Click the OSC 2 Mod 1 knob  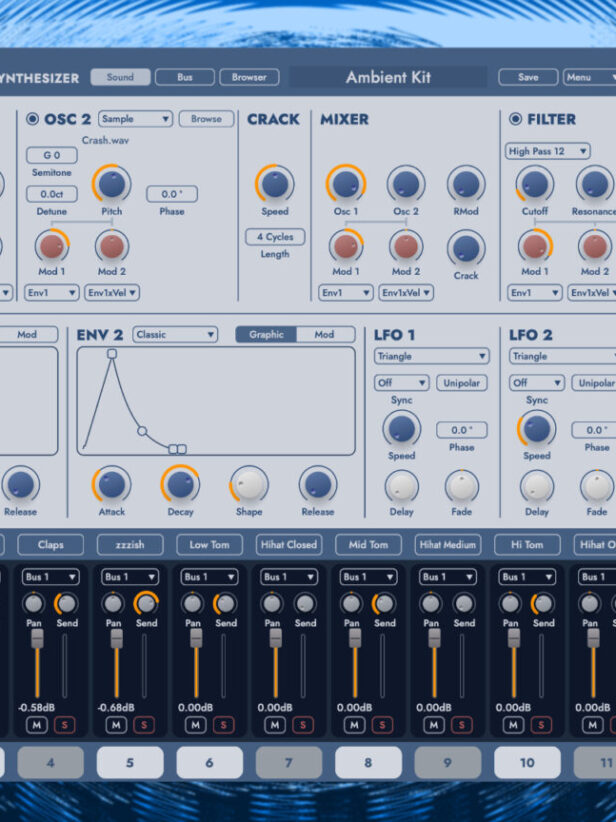[52, 246]
